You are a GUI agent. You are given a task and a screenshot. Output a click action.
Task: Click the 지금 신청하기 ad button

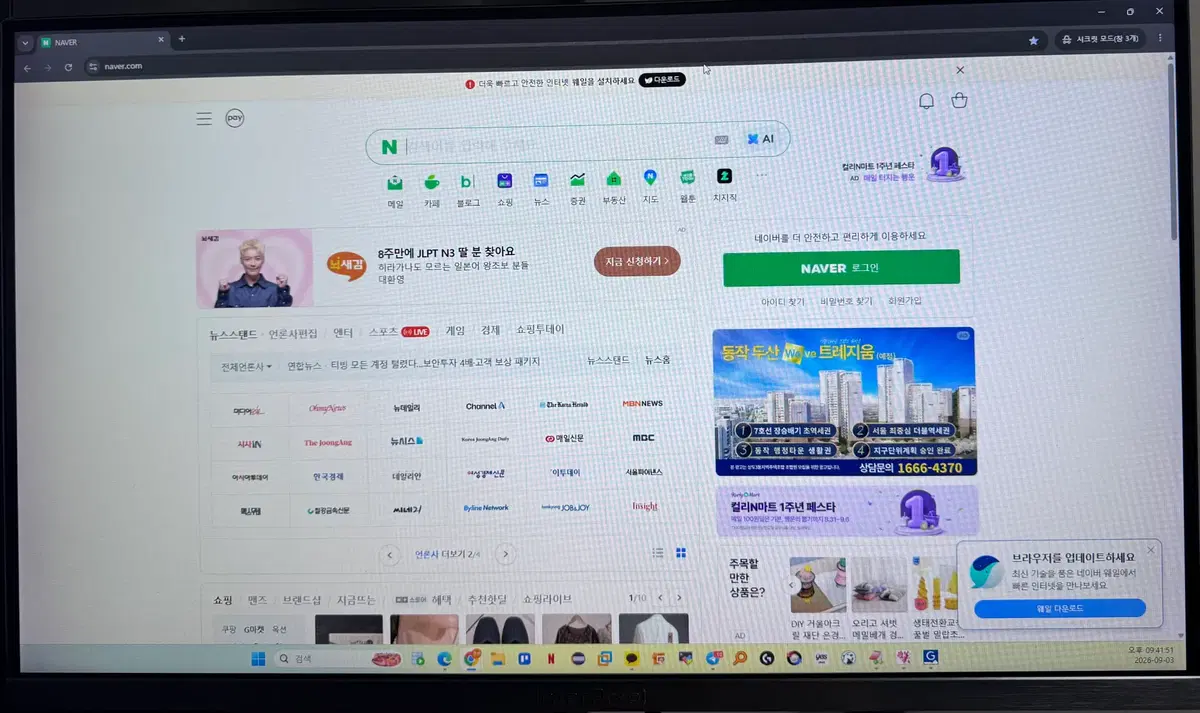(637, 261)
